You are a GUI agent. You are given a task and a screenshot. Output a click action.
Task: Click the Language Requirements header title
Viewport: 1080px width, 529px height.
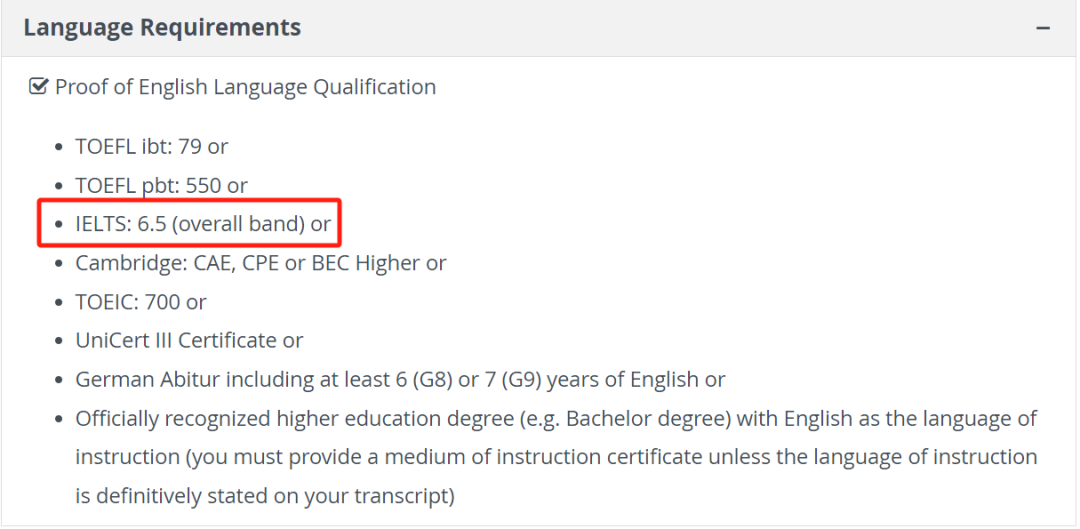point(162,28)
